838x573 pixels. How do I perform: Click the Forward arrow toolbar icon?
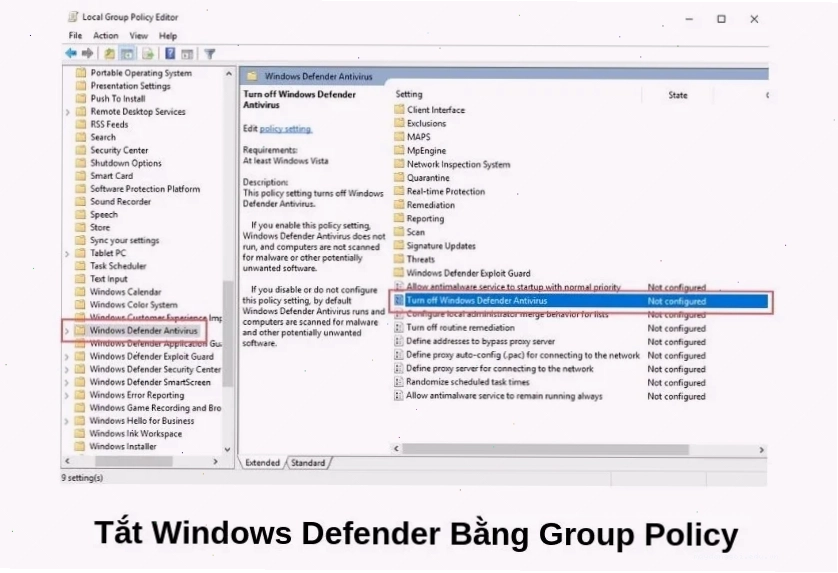click(87, 53)
